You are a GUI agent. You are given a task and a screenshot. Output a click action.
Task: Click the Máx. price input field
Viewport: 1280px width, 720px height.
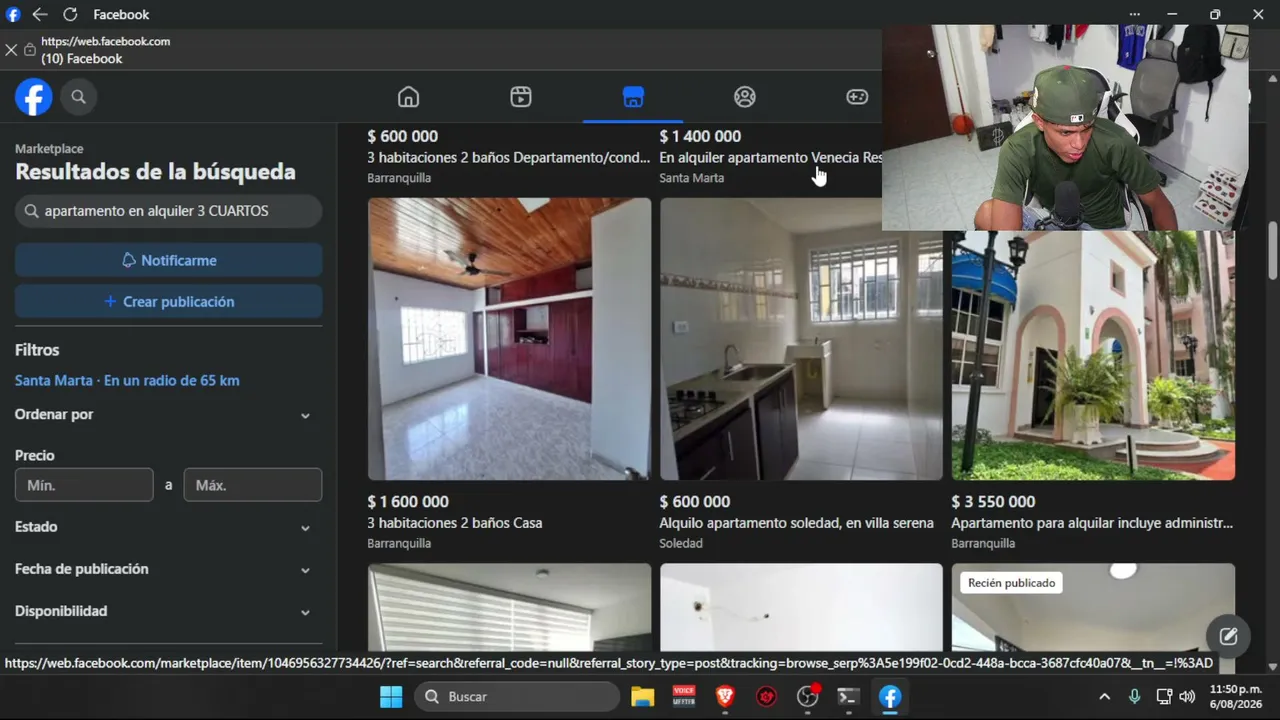click(x=253, y=485)
